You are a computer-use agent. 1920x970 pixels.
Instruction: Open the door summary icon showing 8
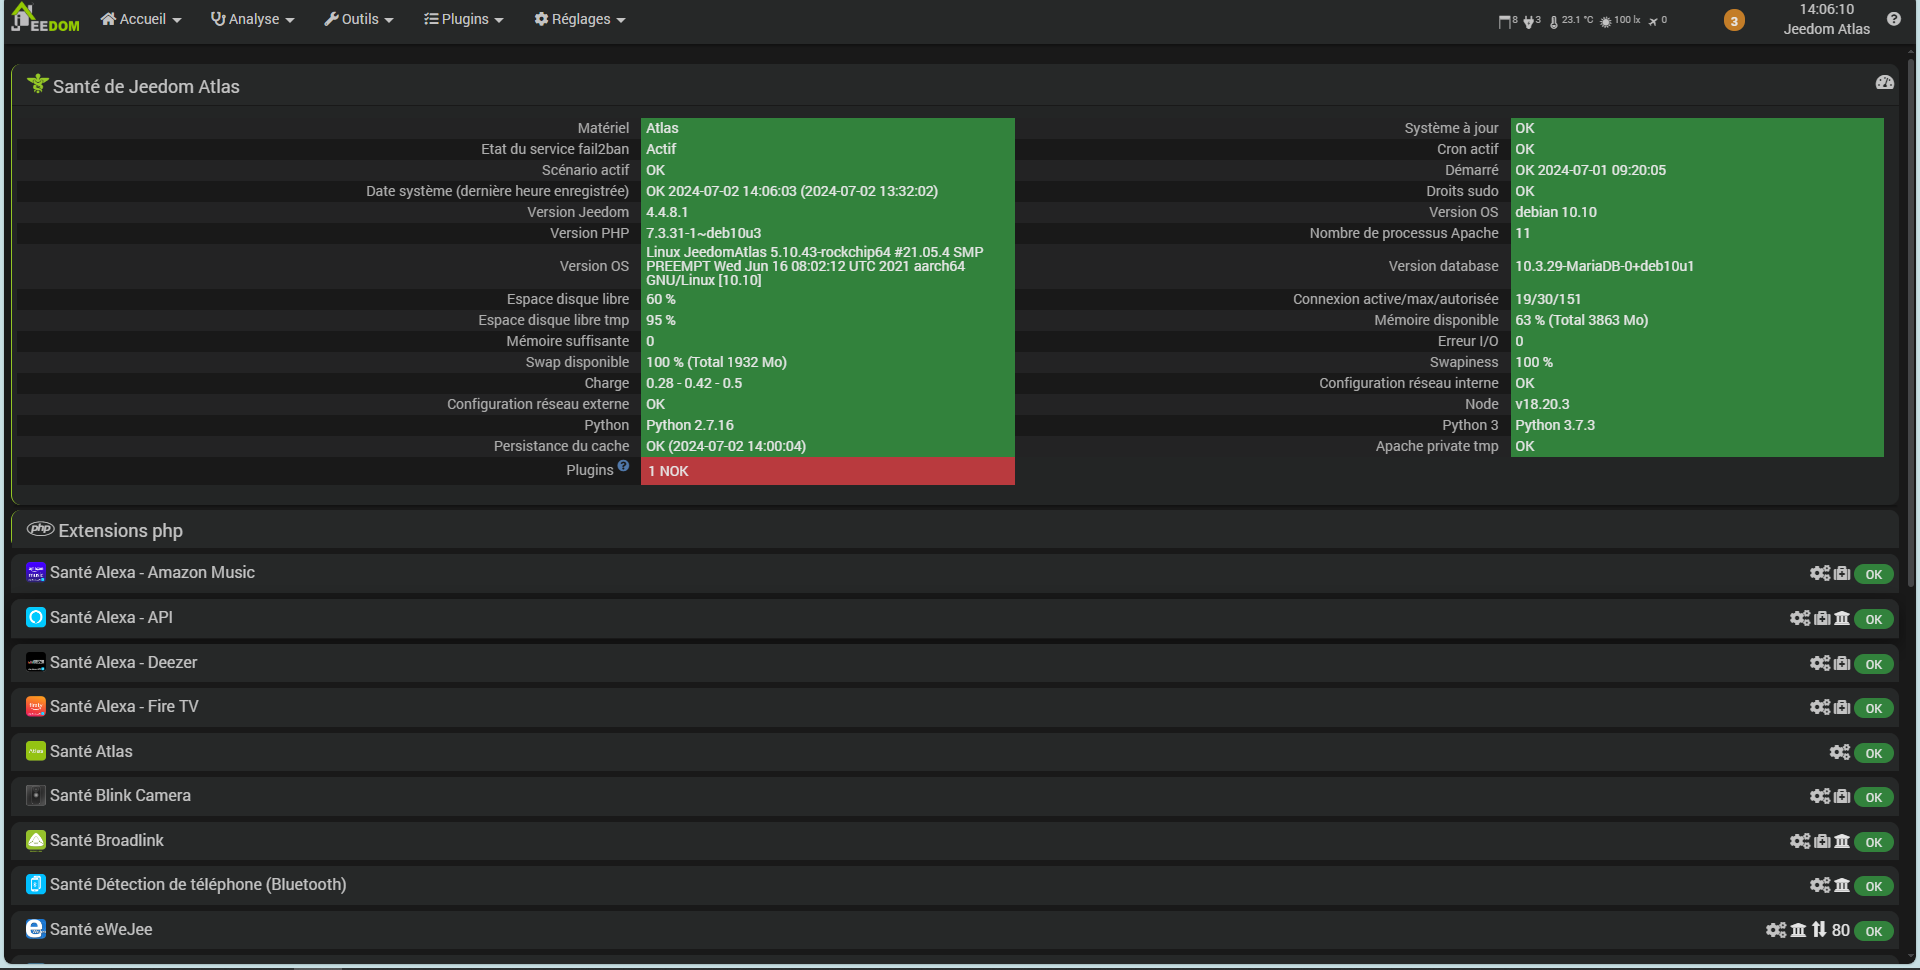coord(1508,21)
